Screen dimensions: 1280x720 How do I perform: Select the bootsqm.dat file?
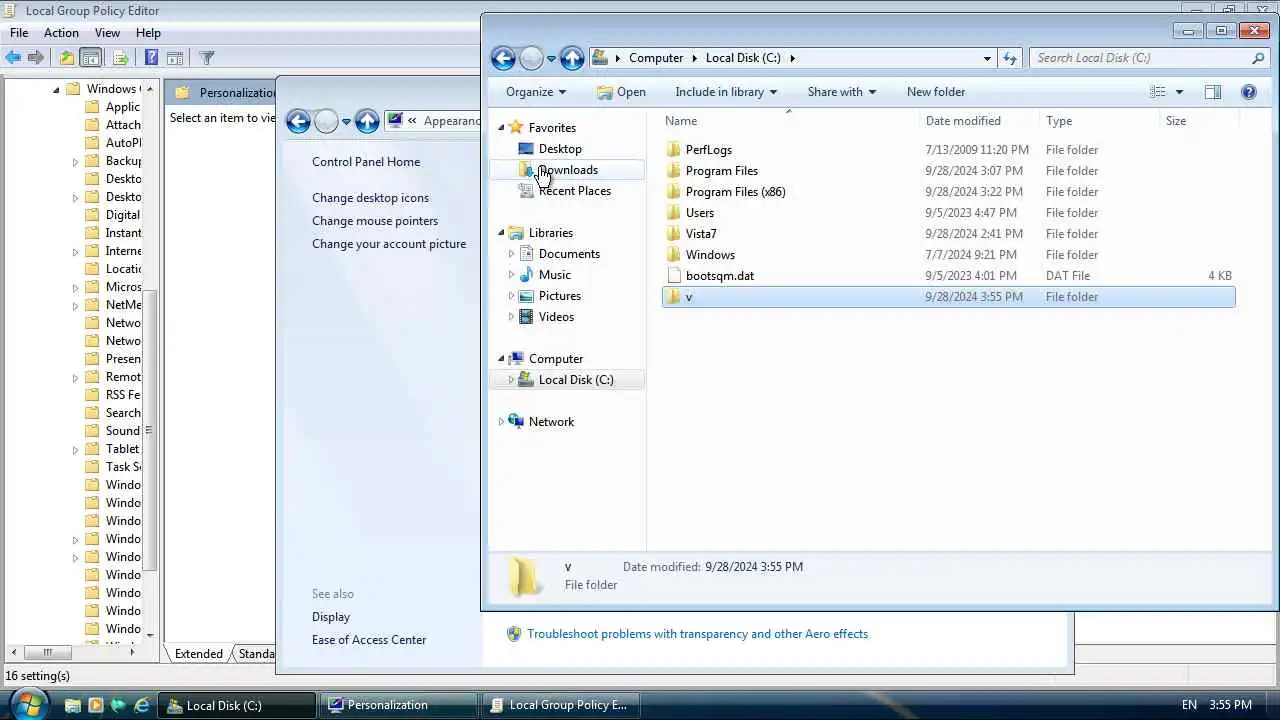pyautogui.click(x=948, y=276)
